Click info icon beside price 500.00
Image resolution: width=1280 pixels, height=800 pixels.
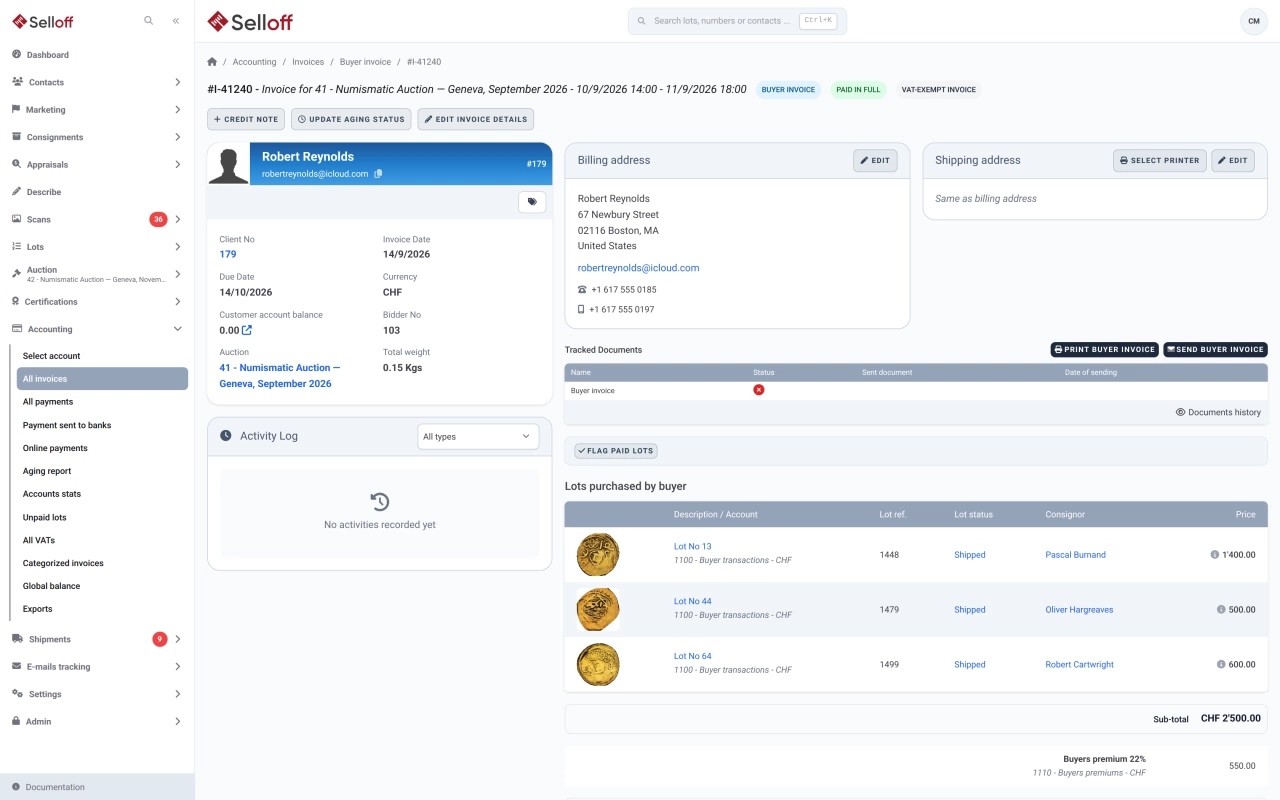point(1221,610)
